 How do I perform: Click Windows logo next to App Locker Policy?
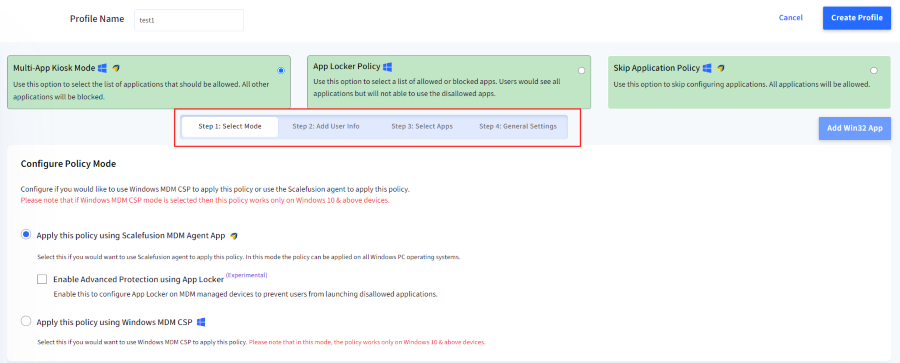[x=387, y=67]
